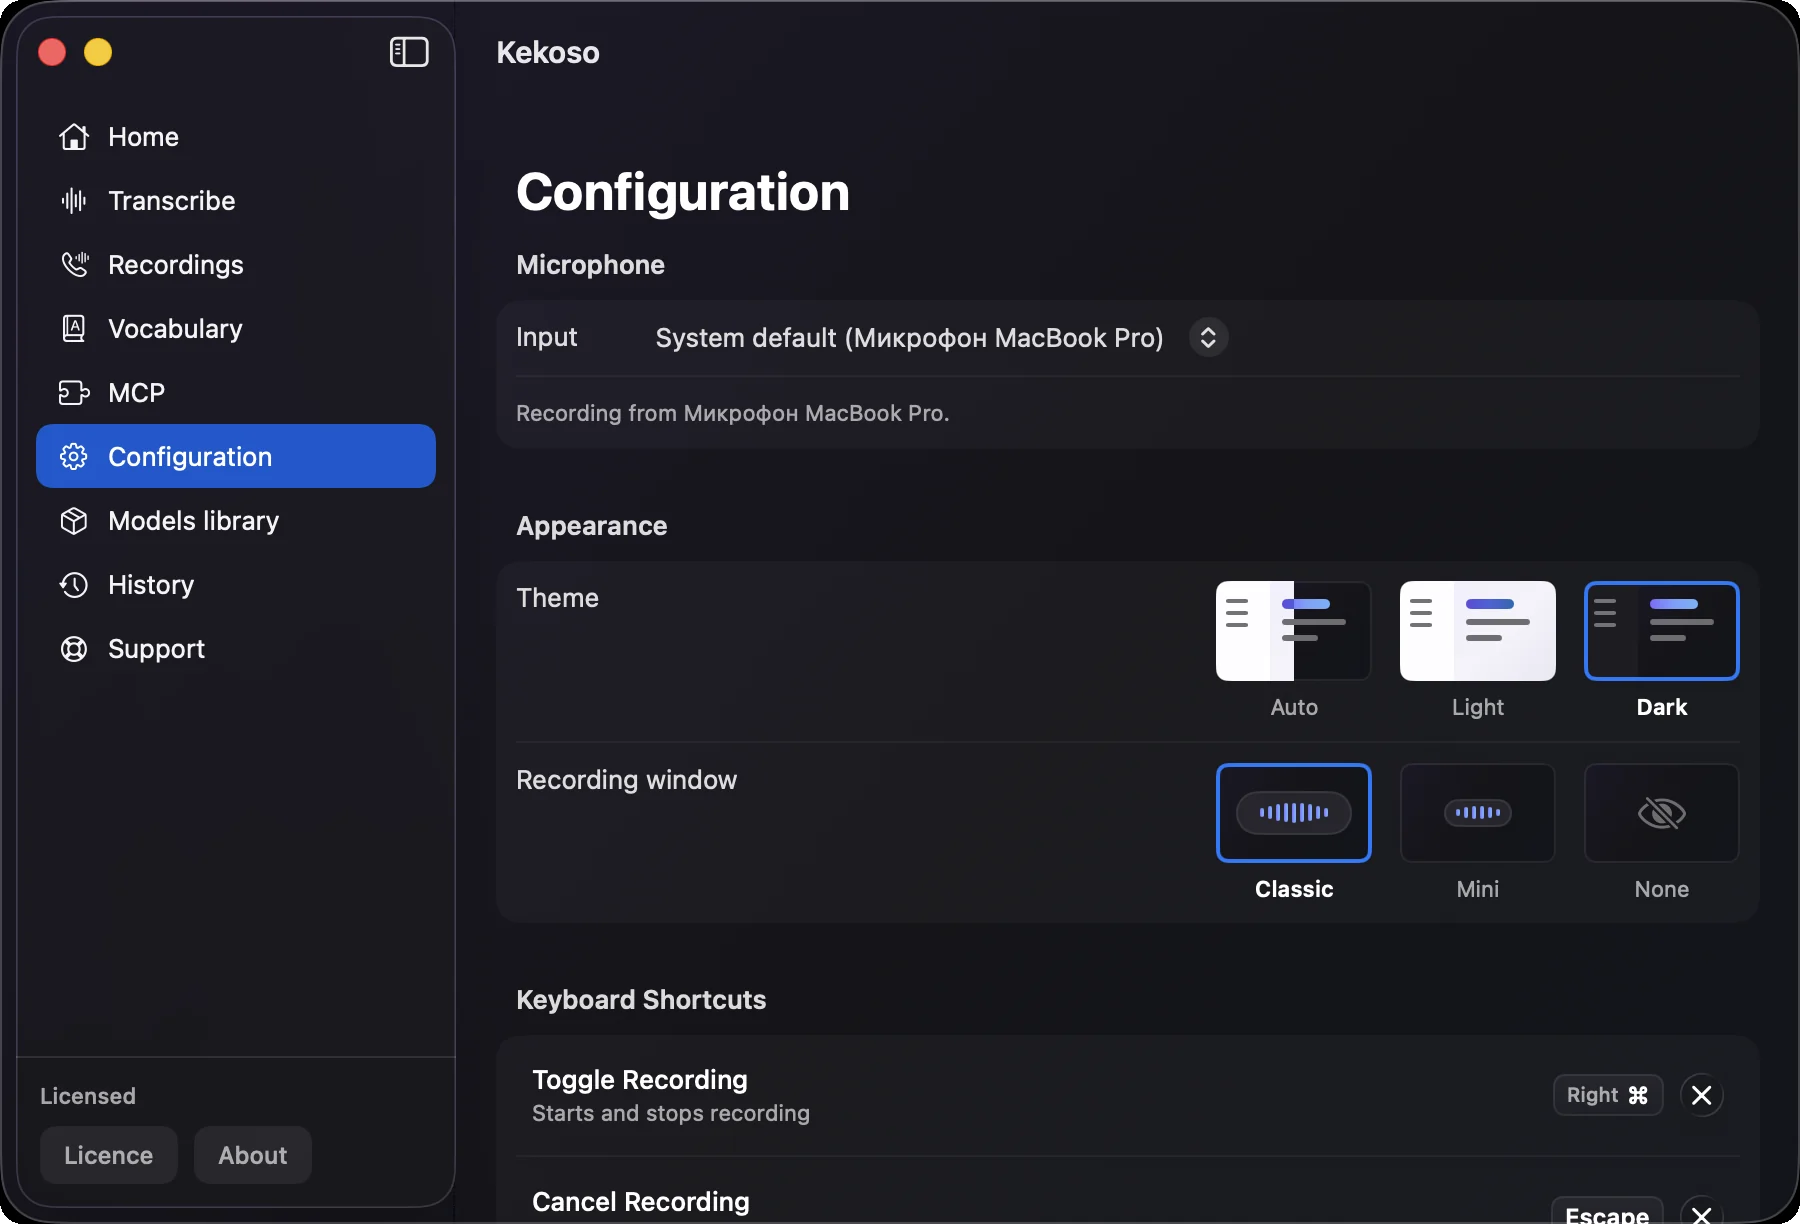Clear the Cancel Recording shortcut
The width and height of the screenshot is (1800, 1224).
(x=1701, y=1212)
